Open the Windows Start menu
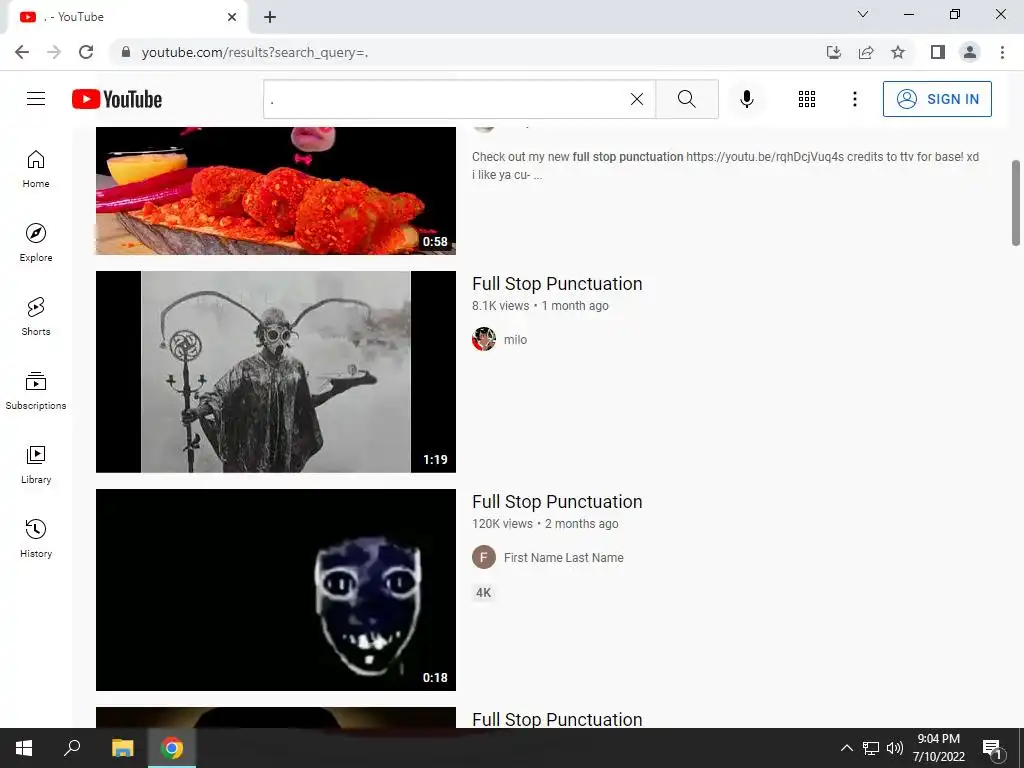 point(24,748)
